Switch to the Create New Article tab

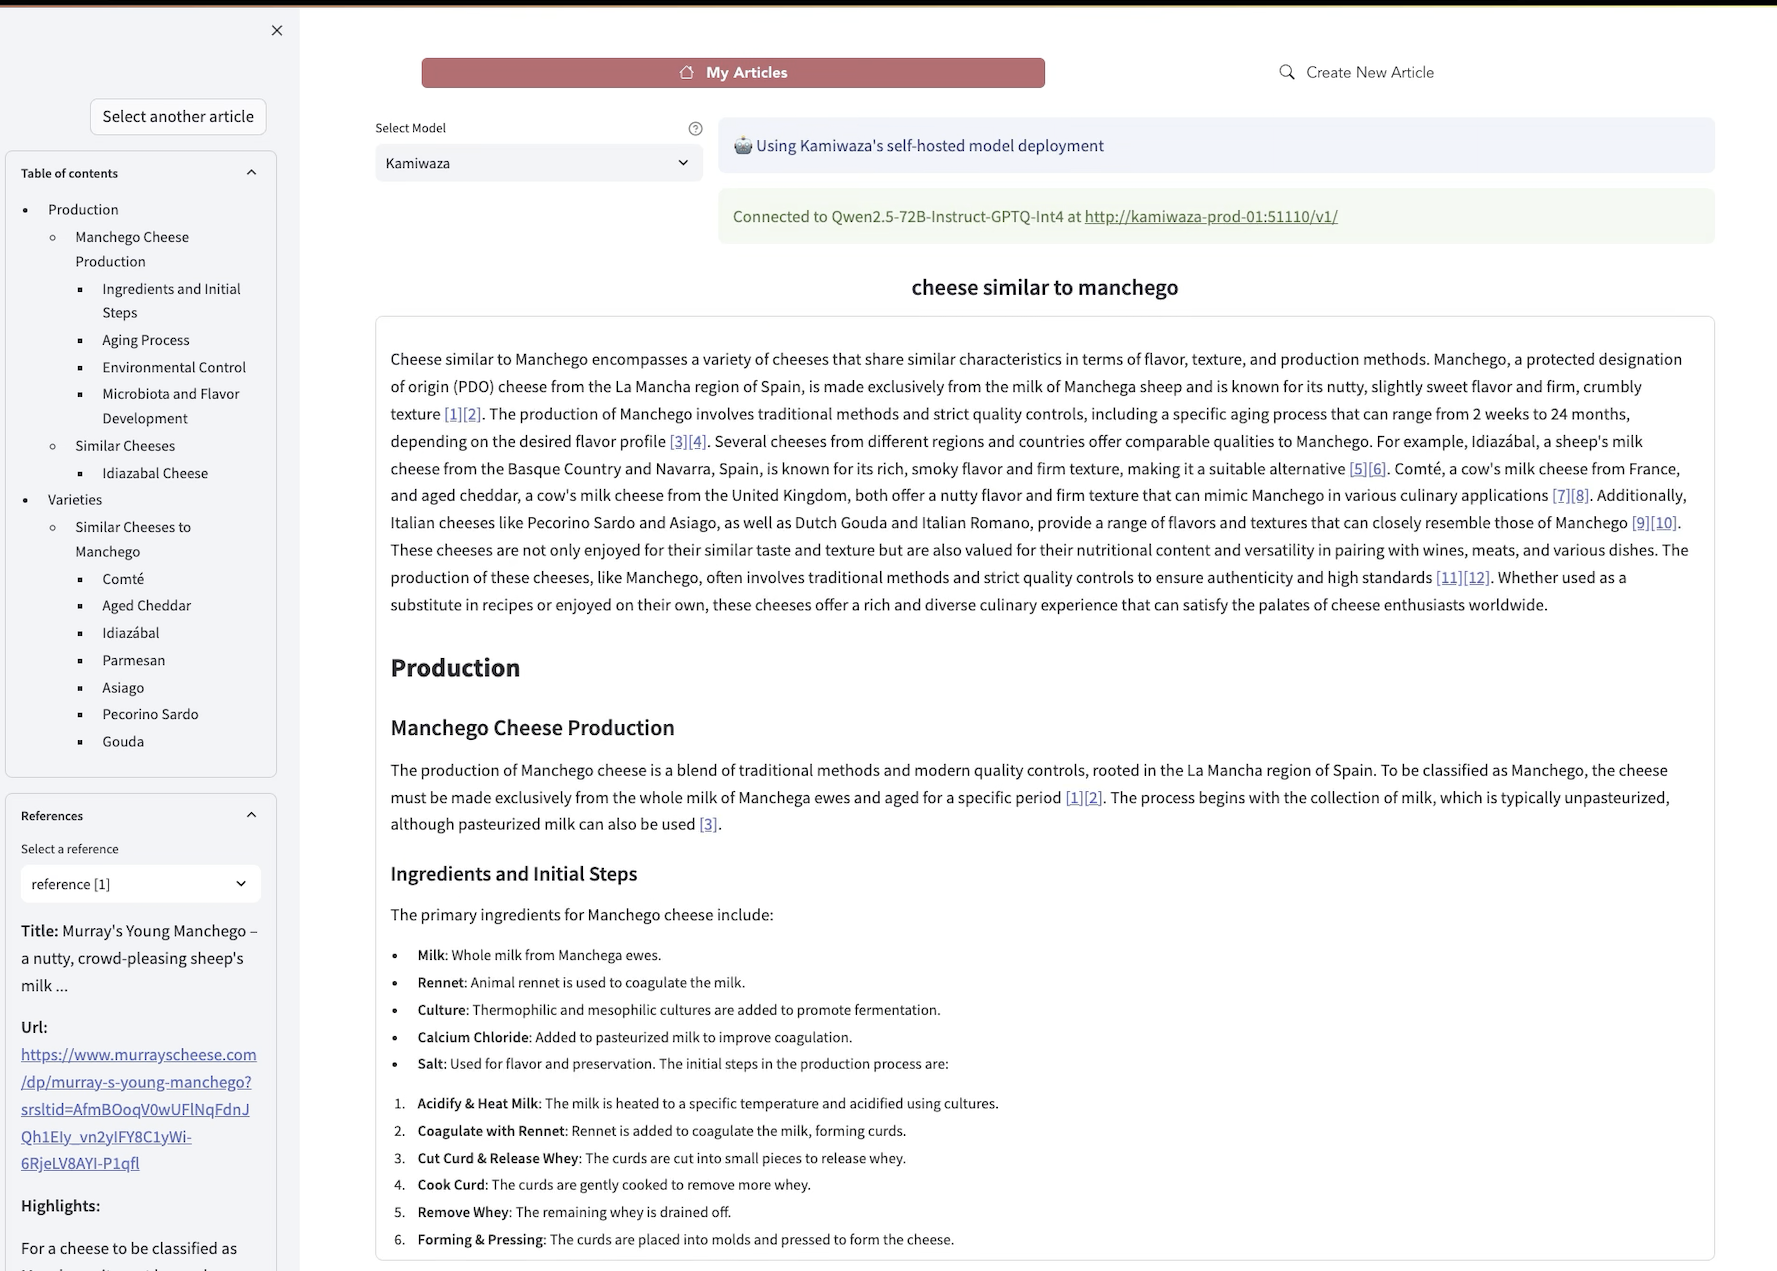click(x=1356, y=73)
